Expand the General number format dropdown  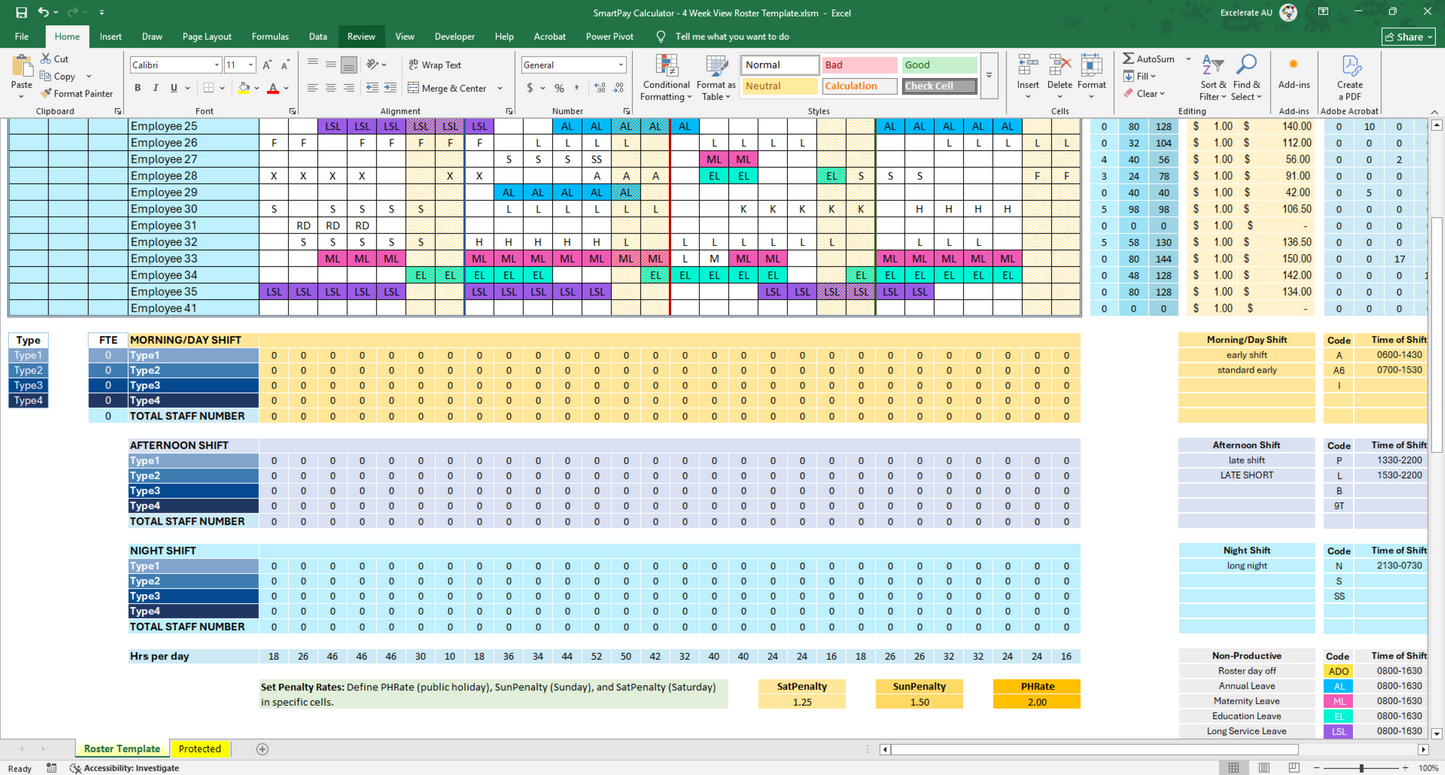(621, 65)
